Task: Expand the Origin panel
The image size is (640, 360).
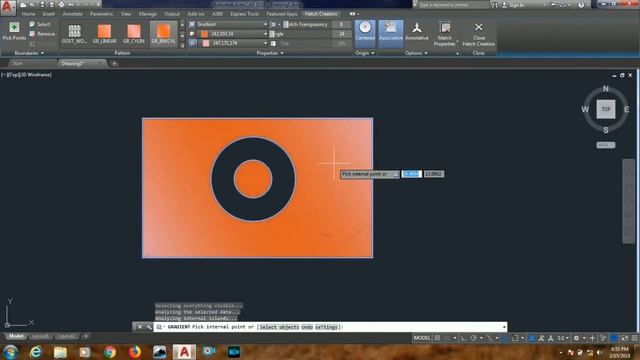Action: pos(364,53)
